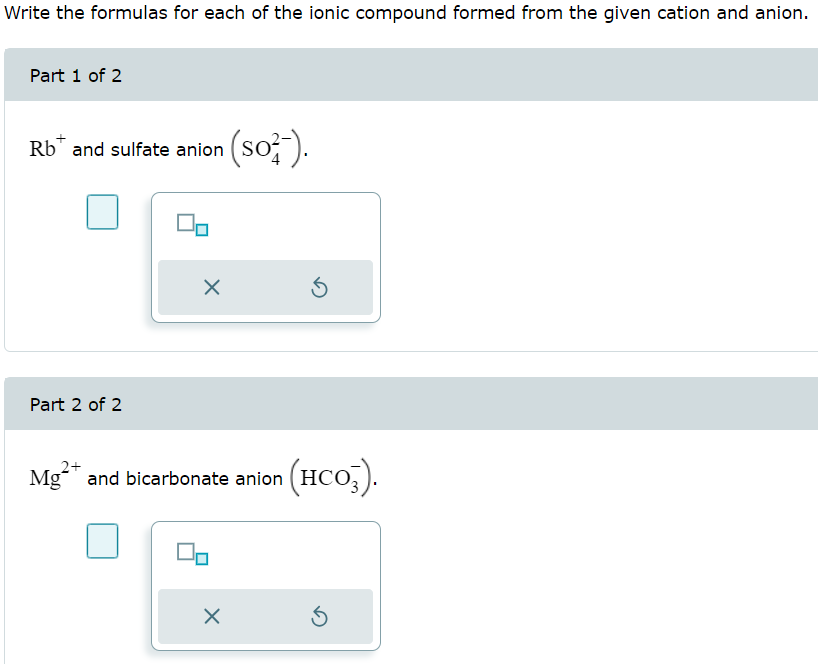Select the highlighted small subscript box icon
818x664 pixels.
tap(203, 231)
